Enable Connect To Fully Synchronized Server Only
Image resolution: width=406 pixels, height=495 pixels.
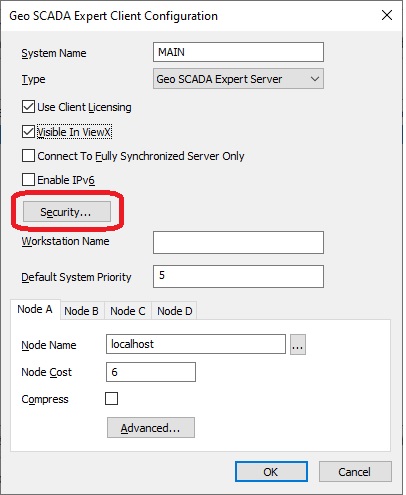tap(28, 156)
